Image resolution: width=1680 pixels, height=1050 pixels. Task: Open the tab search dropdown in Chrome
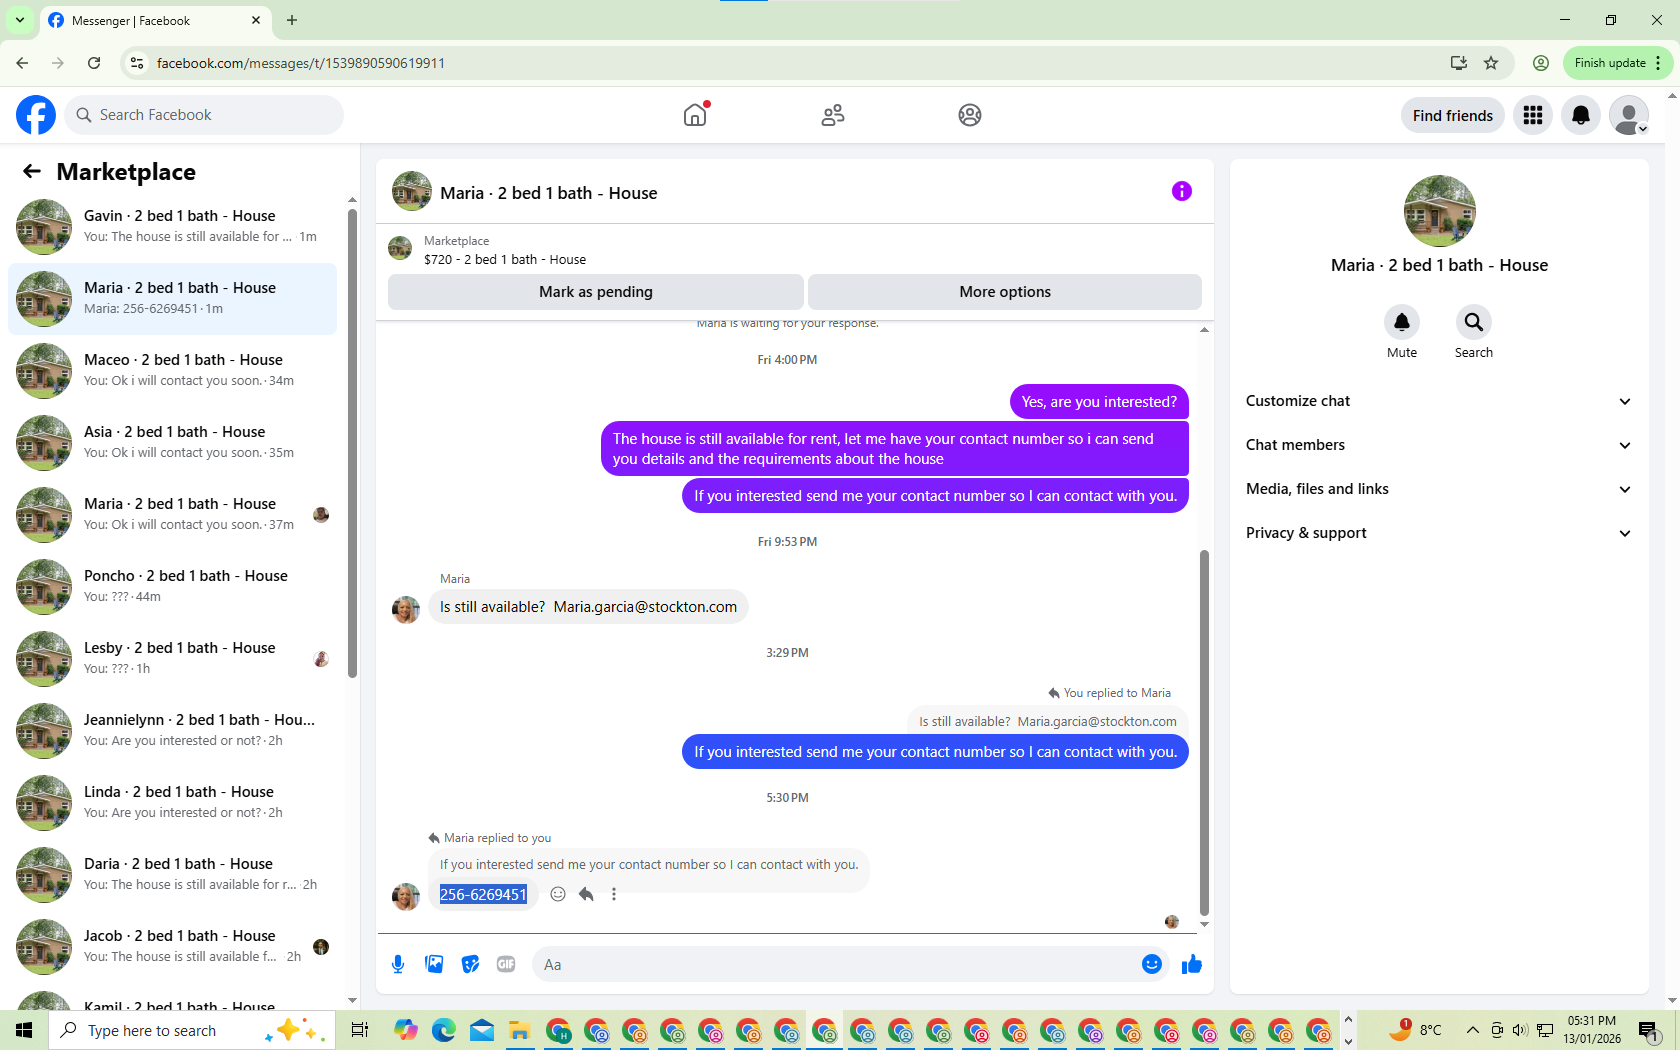coord(20,20)
